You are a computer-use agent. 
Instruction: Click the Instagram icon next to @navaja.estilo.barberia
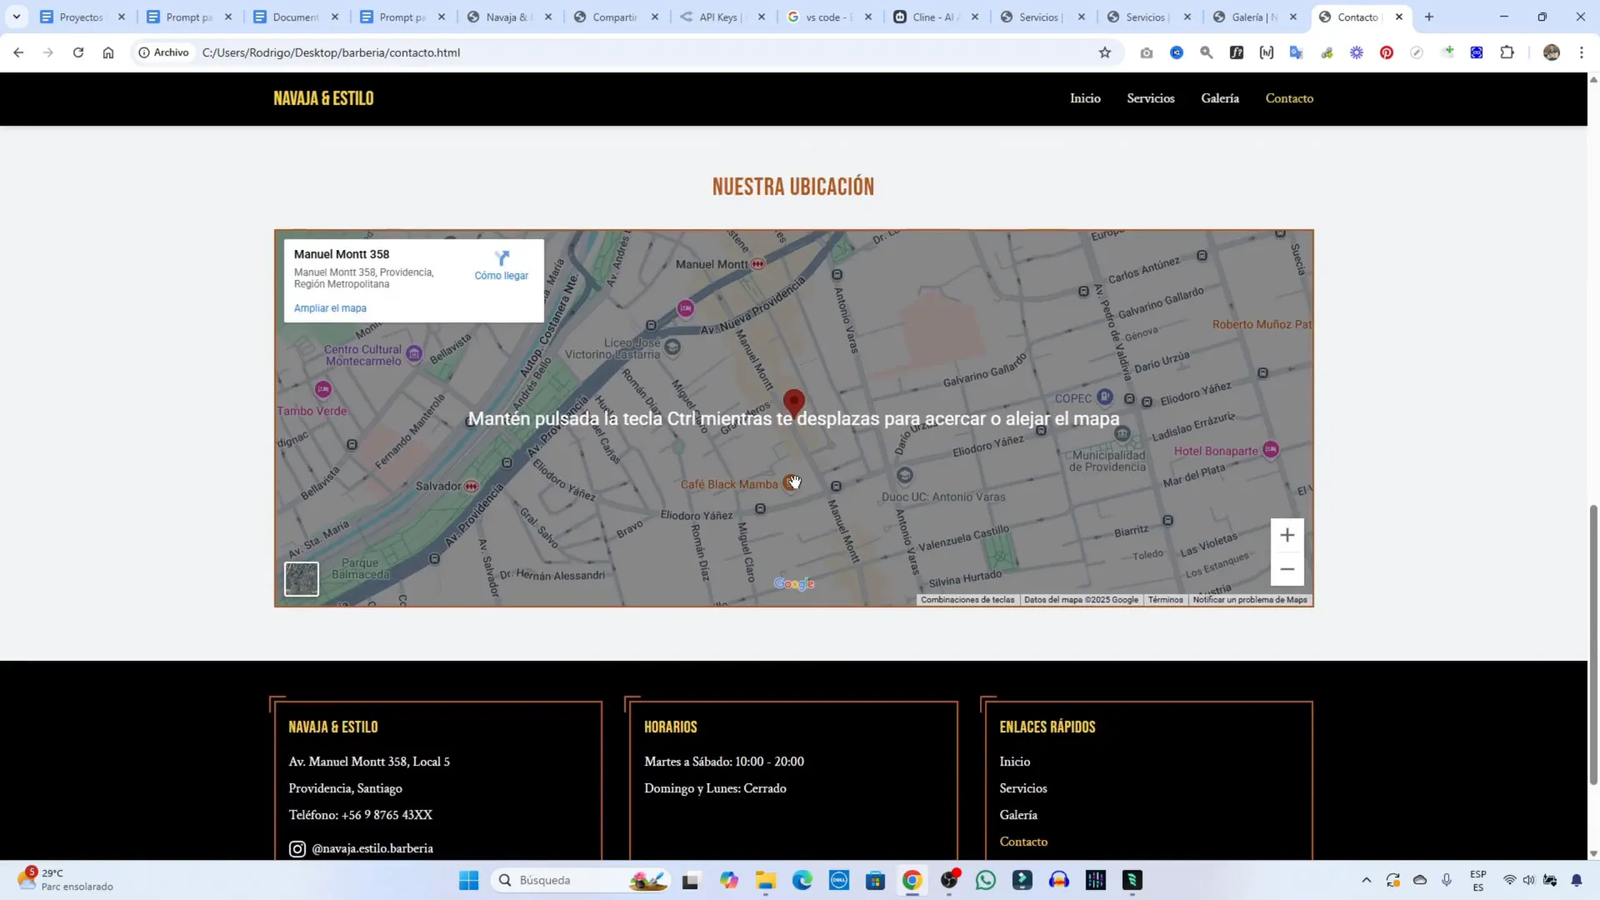coord(297,848)
